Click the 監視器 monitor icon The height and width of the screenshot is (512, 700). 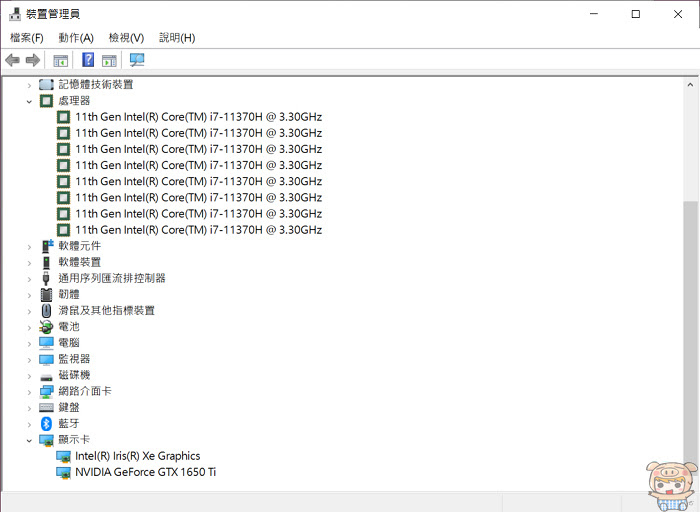(46, 359)
